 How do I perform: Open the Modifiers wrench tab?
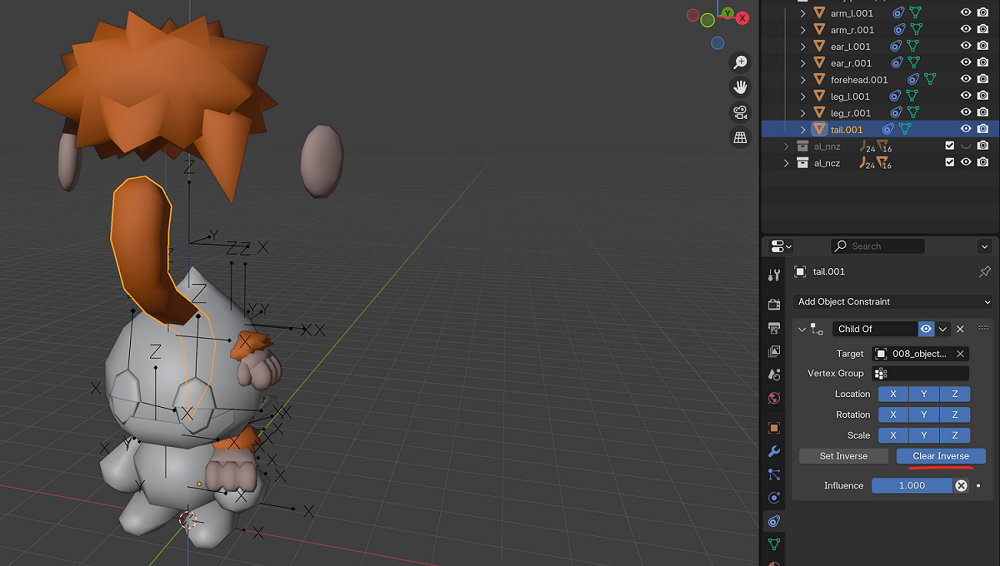774,451
